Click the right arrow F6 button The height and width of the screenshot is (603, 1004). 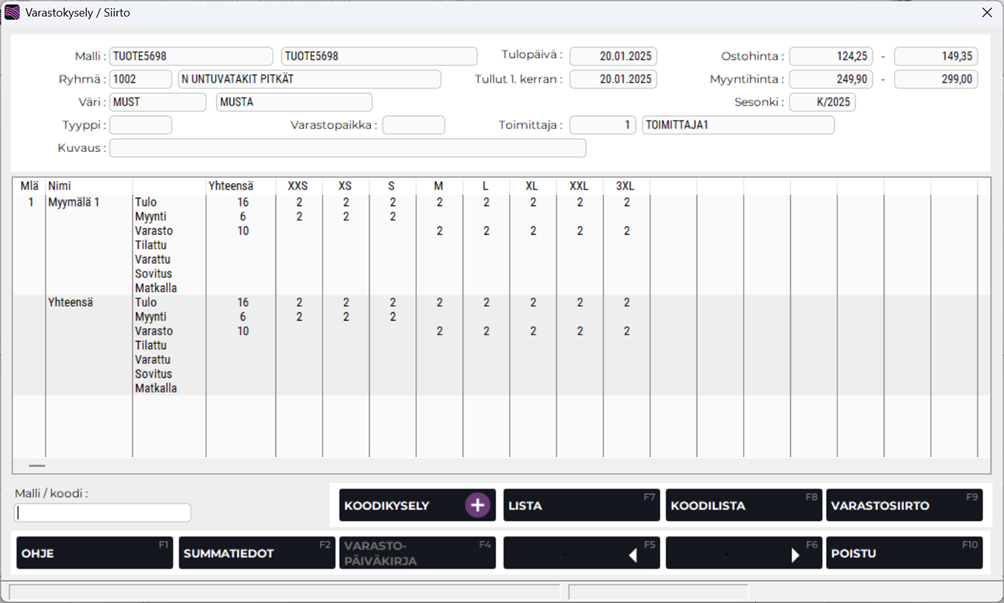click(744, 553)
